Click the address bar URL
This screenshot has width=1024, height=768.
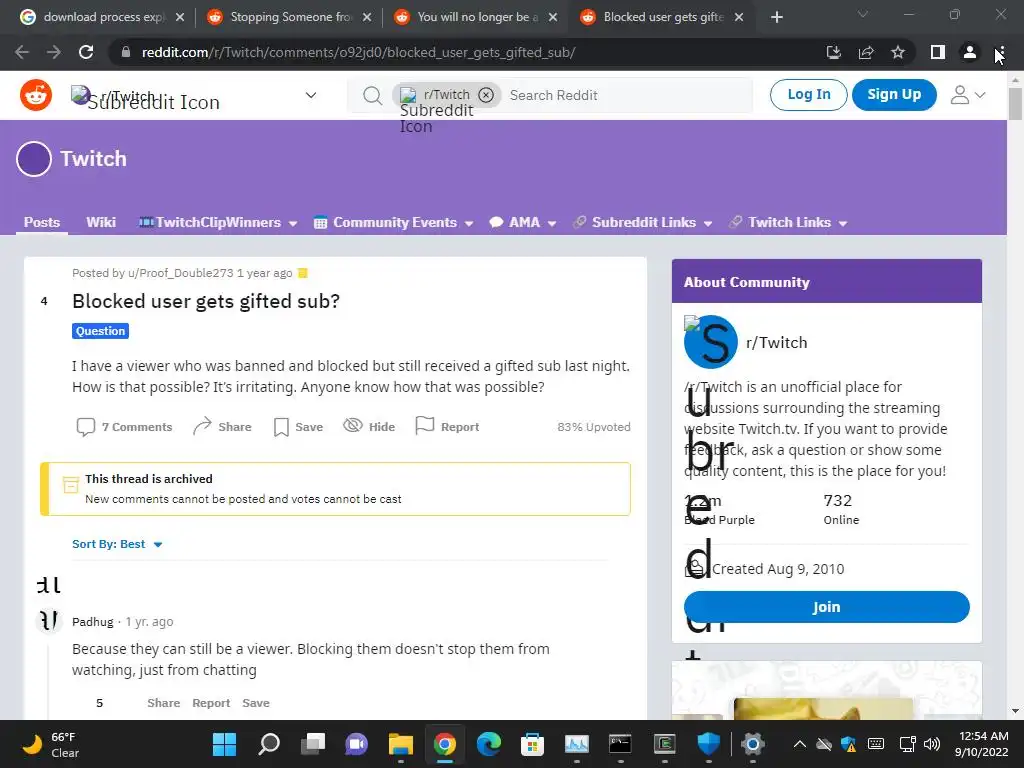coord(358,52)
